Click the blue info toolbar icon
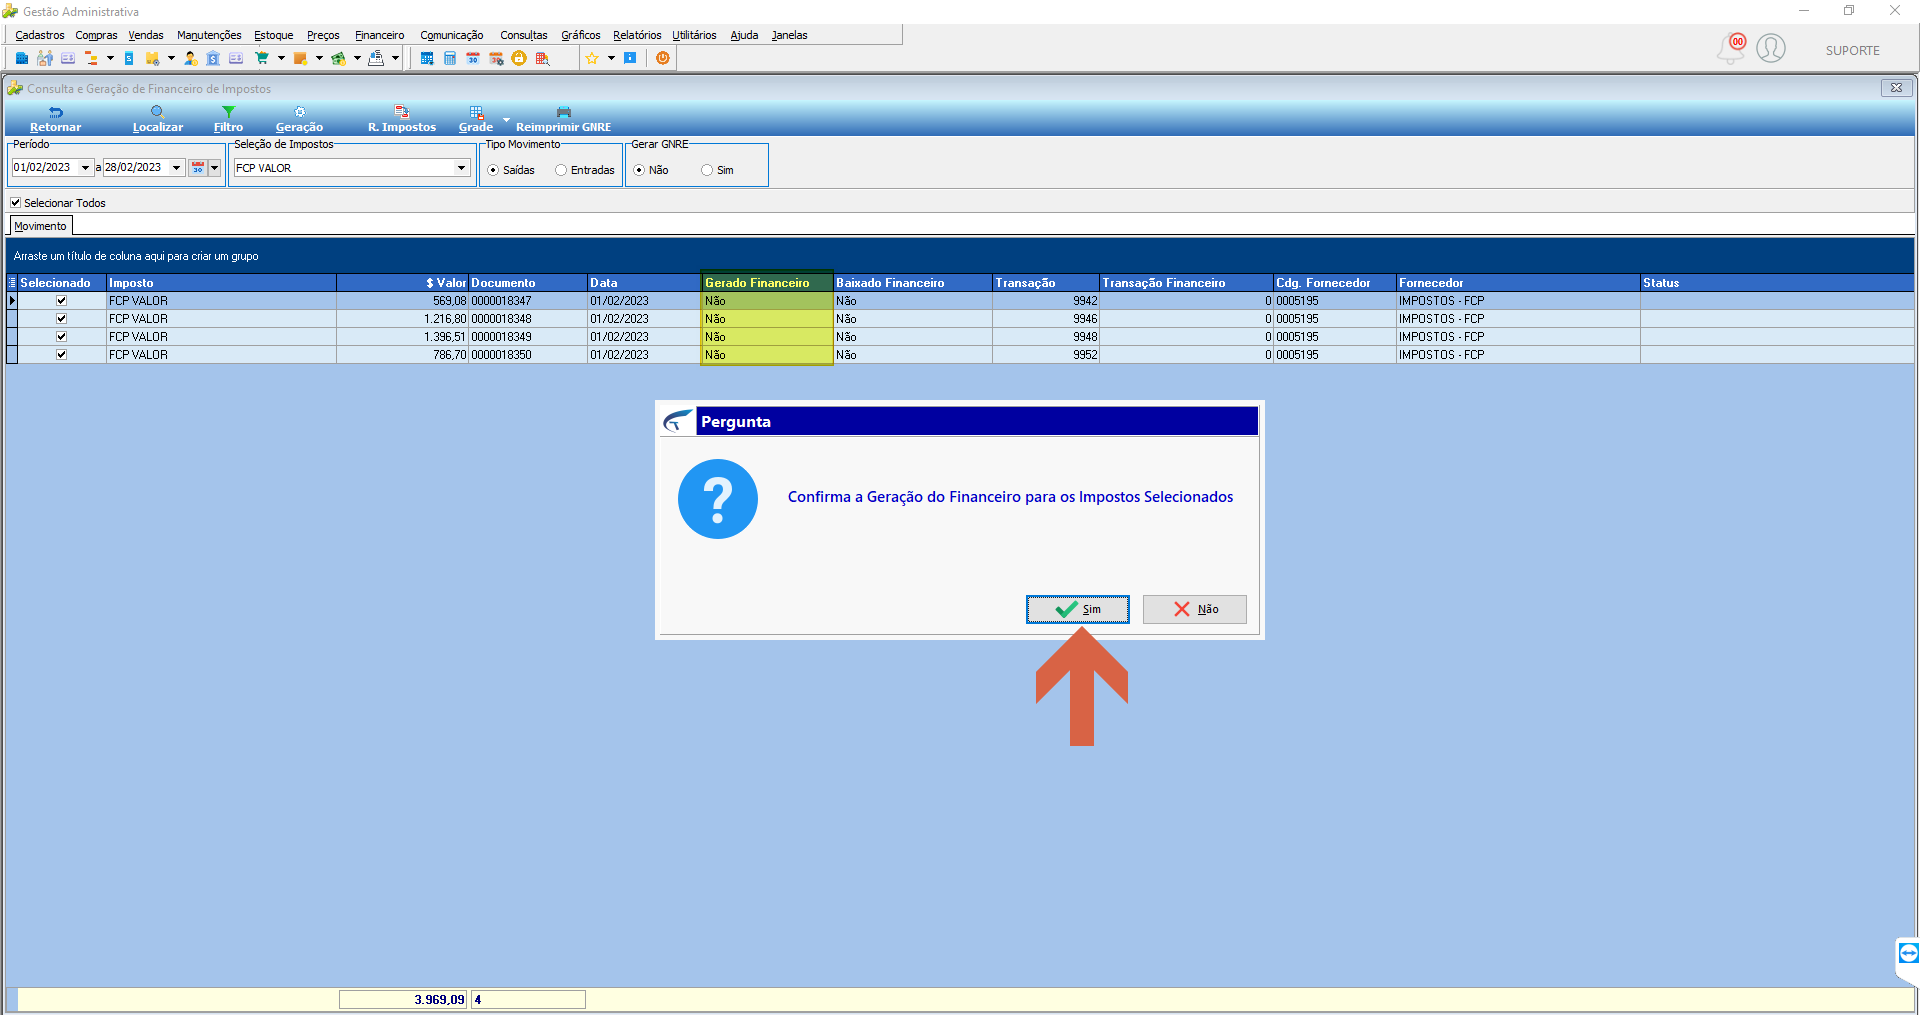Viewport: 1920px width, 1015px height. pyautogui.click(x=630, y=59)
